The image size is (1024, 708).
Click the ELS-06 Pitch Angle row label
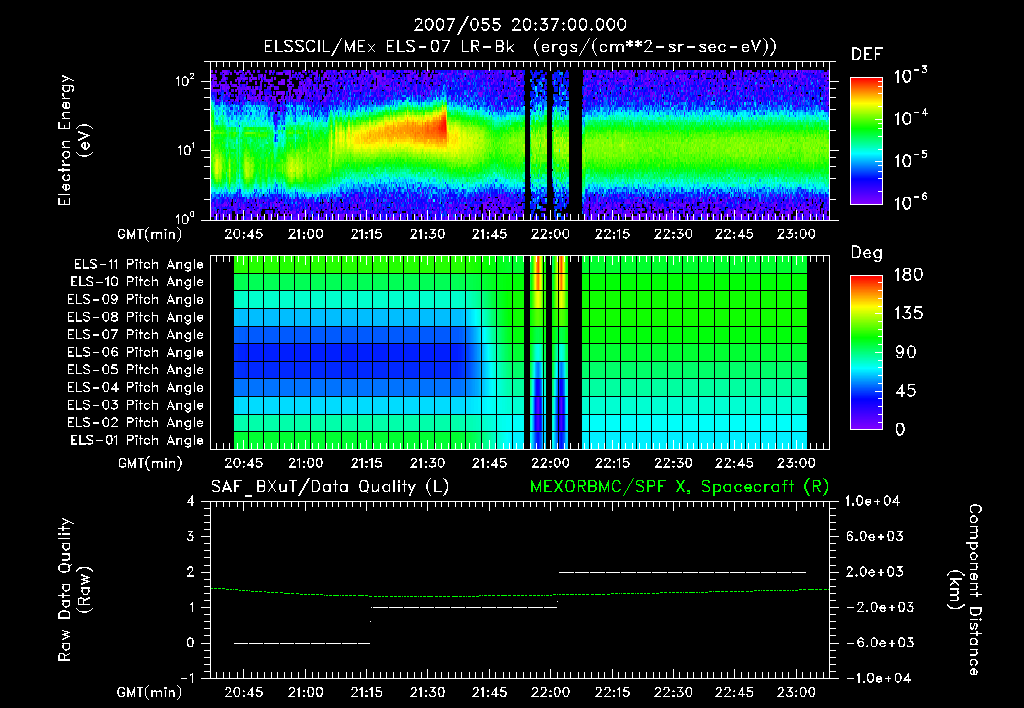coord(136,353)
